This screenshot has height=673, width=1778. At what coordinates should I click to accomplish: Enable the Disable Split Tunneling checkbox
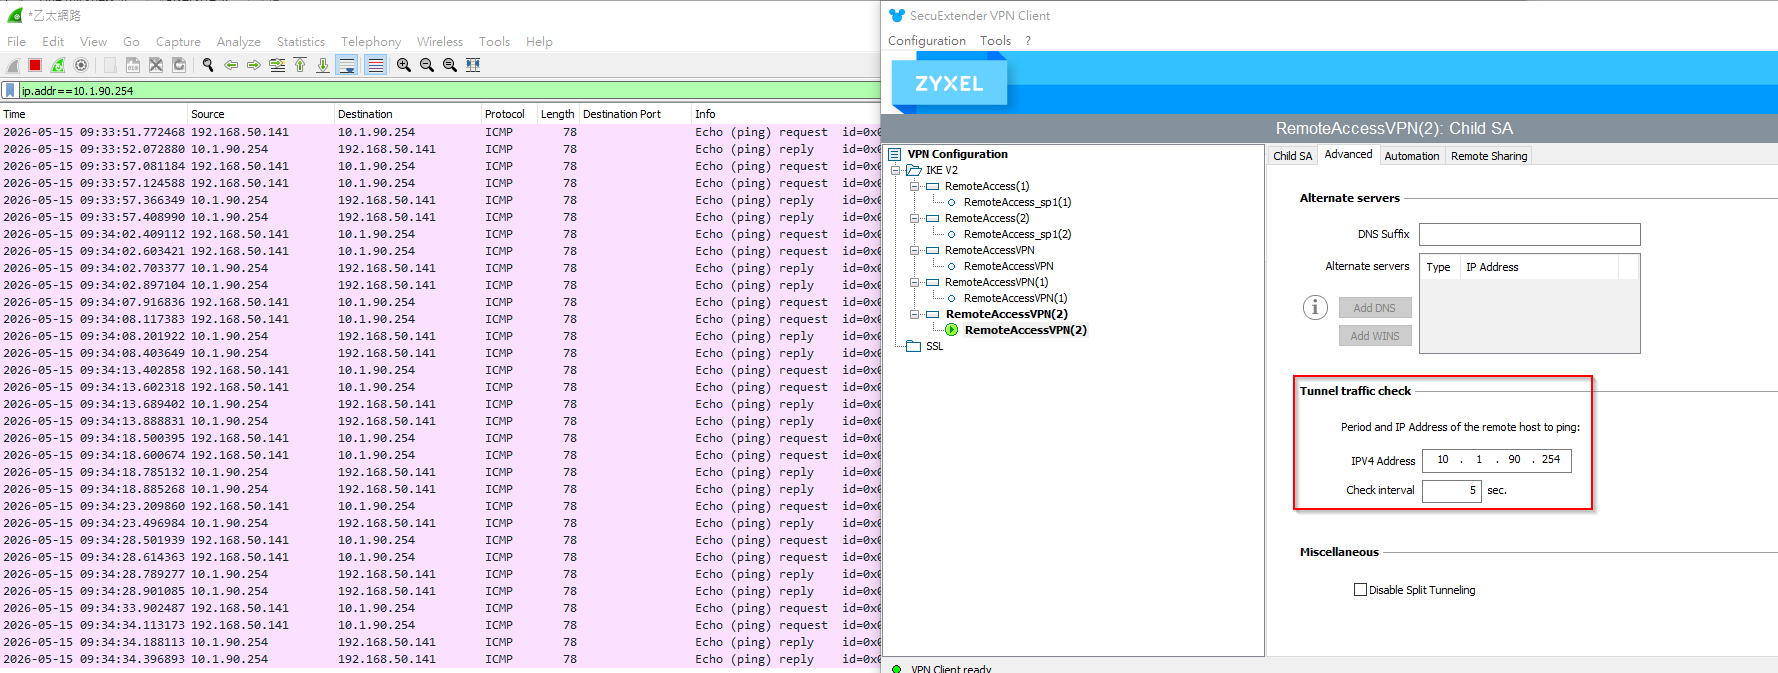click(x=1360, y=590)
